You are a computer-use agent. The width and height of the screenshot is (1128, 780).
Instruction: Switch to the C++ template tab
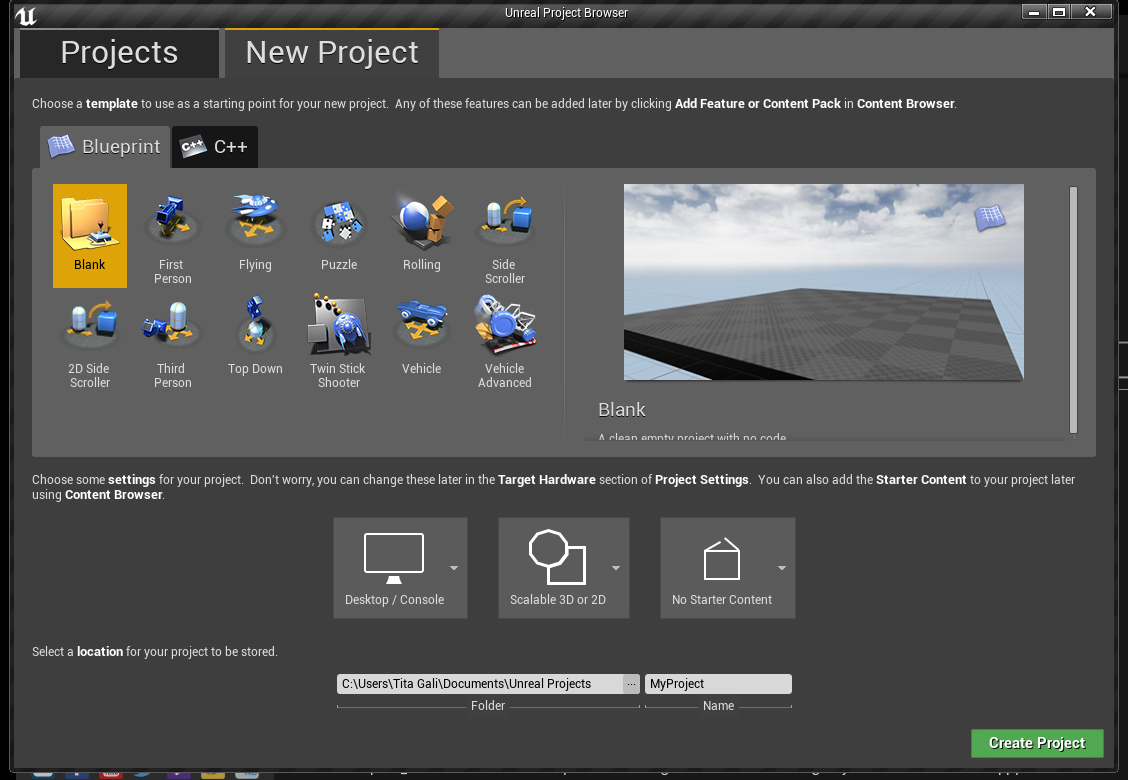[x=216, y=147]
